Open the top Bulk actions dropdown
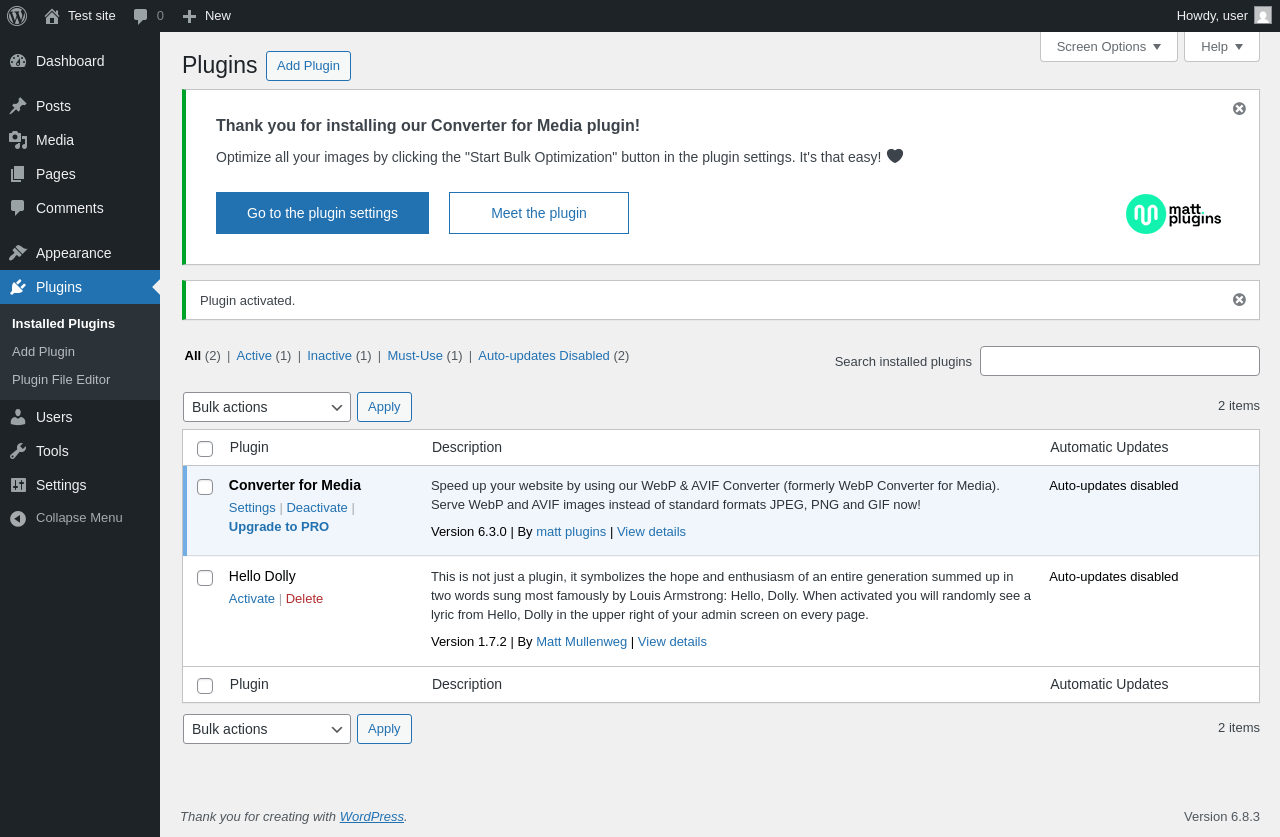1280x837 pixels. (267, 407)
